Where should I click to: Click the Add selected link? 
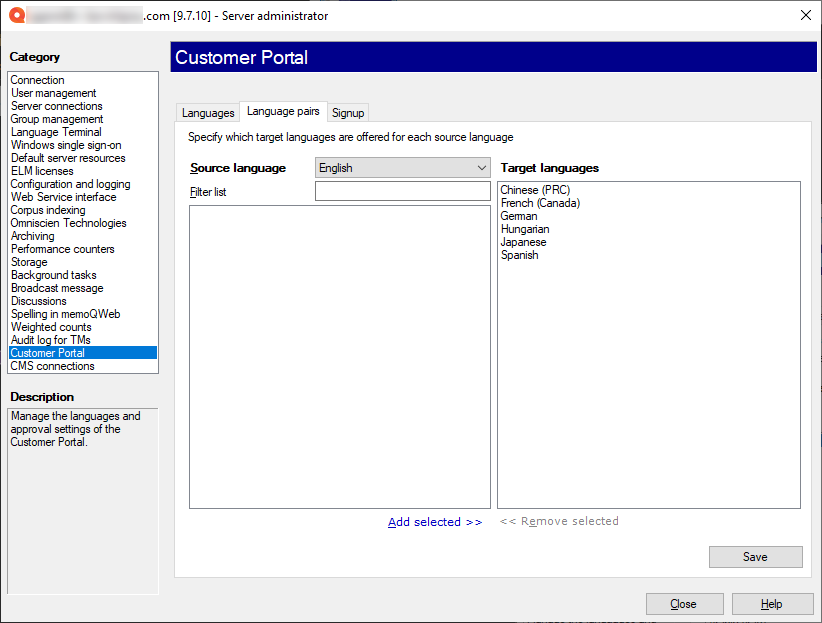435,522
